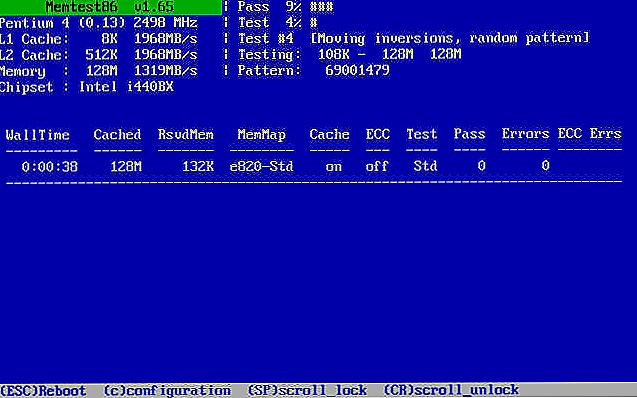This screenshot has height=398, width=637.
Task: Click the L2 Cache 512K line
Action: [x=99, y=54]
